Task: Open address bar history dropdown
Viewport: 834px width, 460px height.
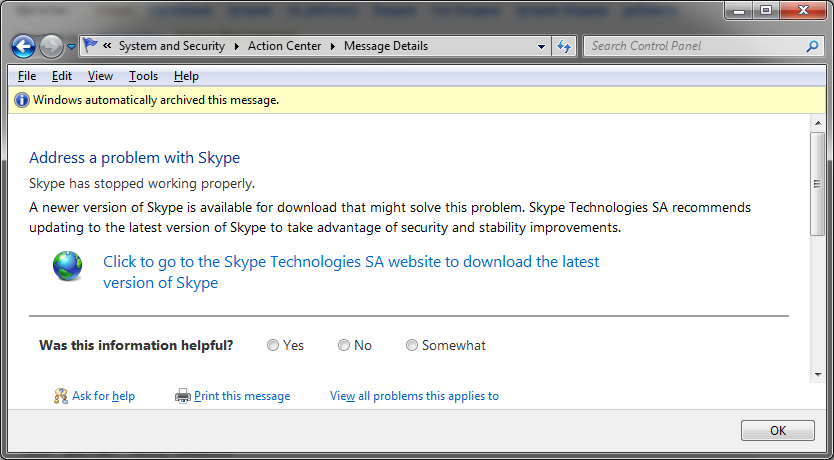Action: tap(541, 47)
